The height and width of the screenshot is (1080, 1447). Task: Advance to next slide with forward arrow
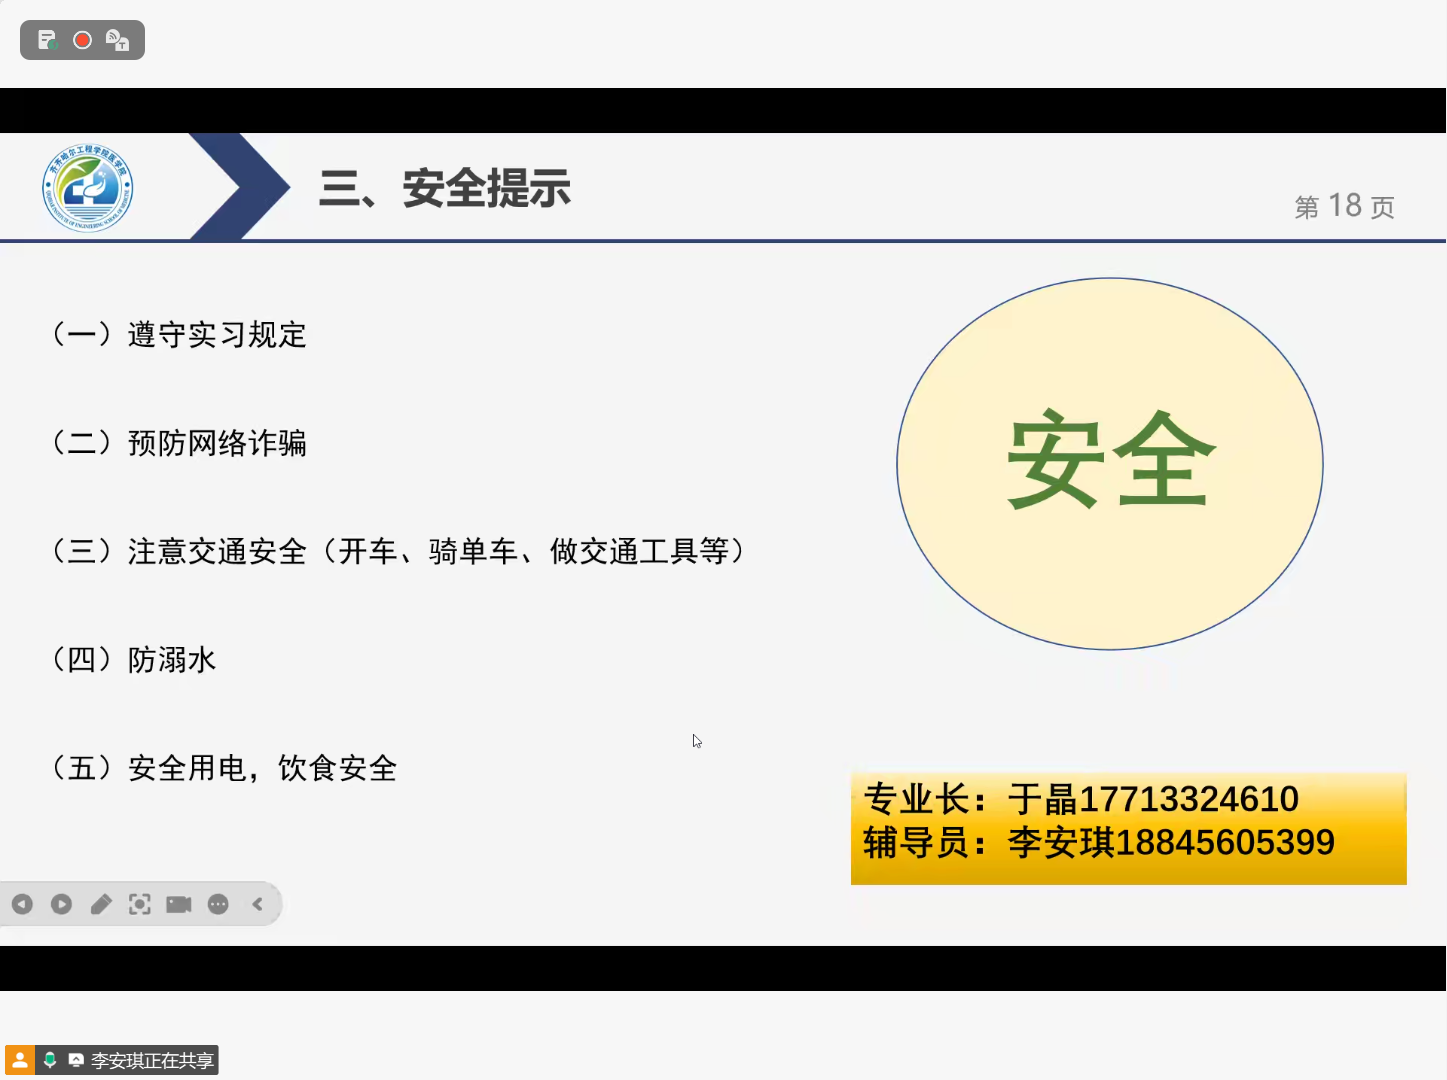(61, 904)
